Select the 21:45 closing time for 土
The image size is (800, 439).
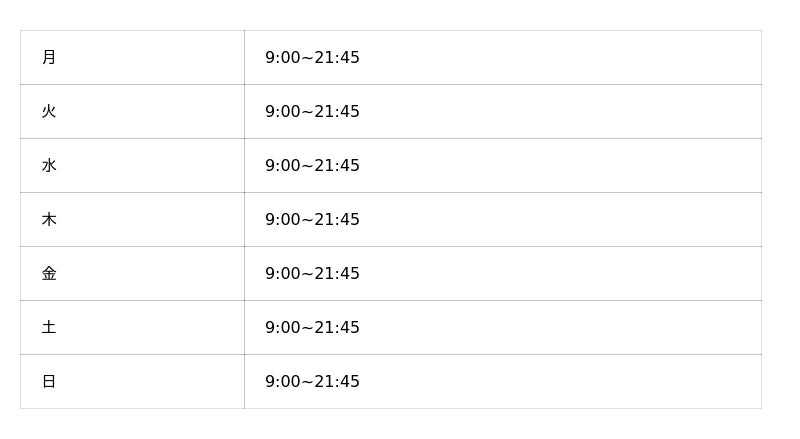[337, 328]
